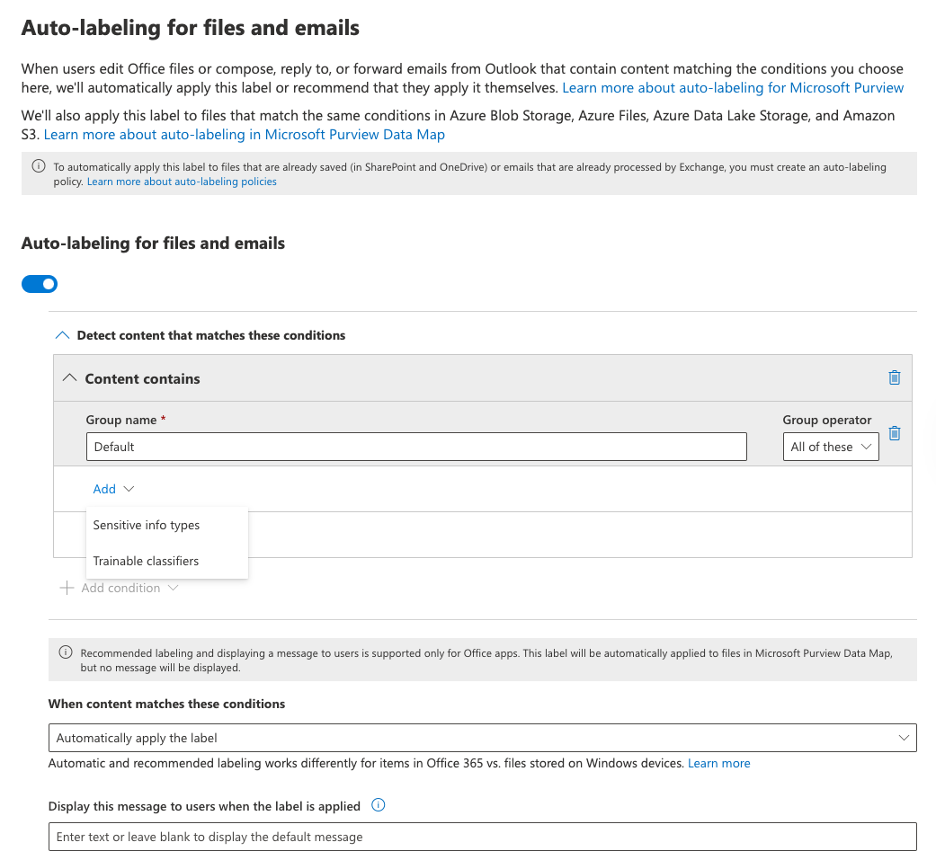This screenshot has height=860, width=936.
Task: Open the Group operator dropdown
Action: [x=830, y=447]
